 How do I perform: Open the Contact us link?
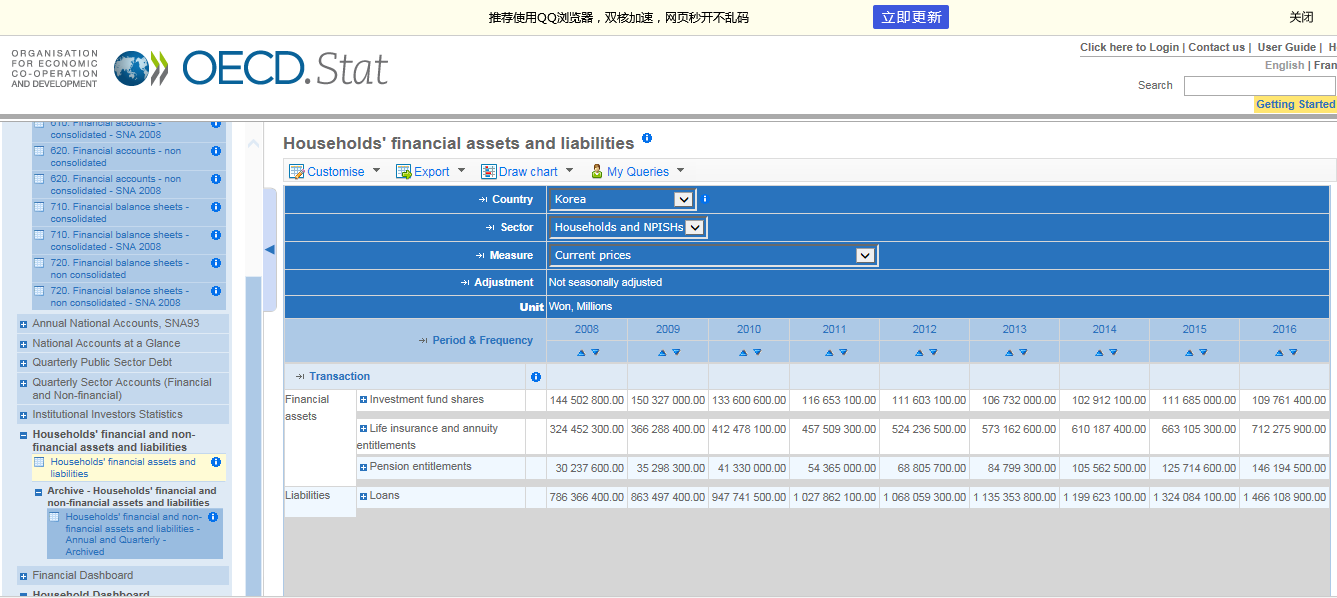[x=1216, y=47]
